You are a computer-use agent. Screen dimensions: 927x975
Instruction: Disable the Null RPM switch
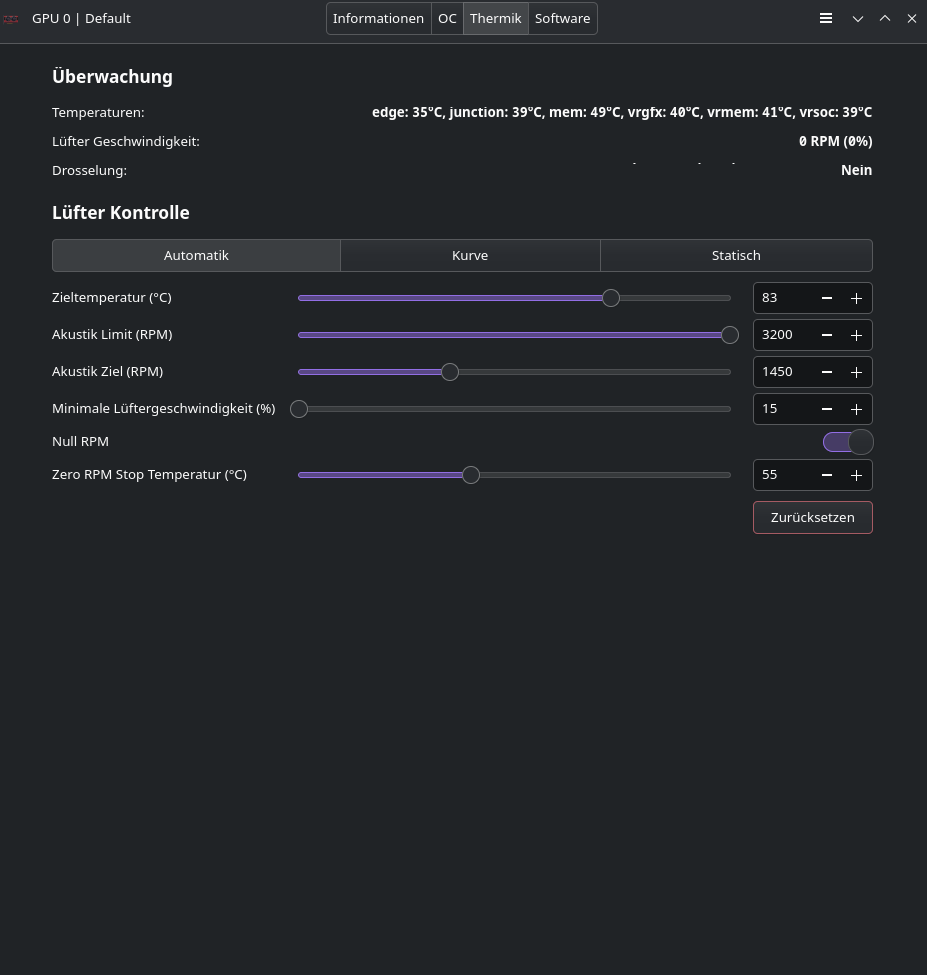click(847, 442)
